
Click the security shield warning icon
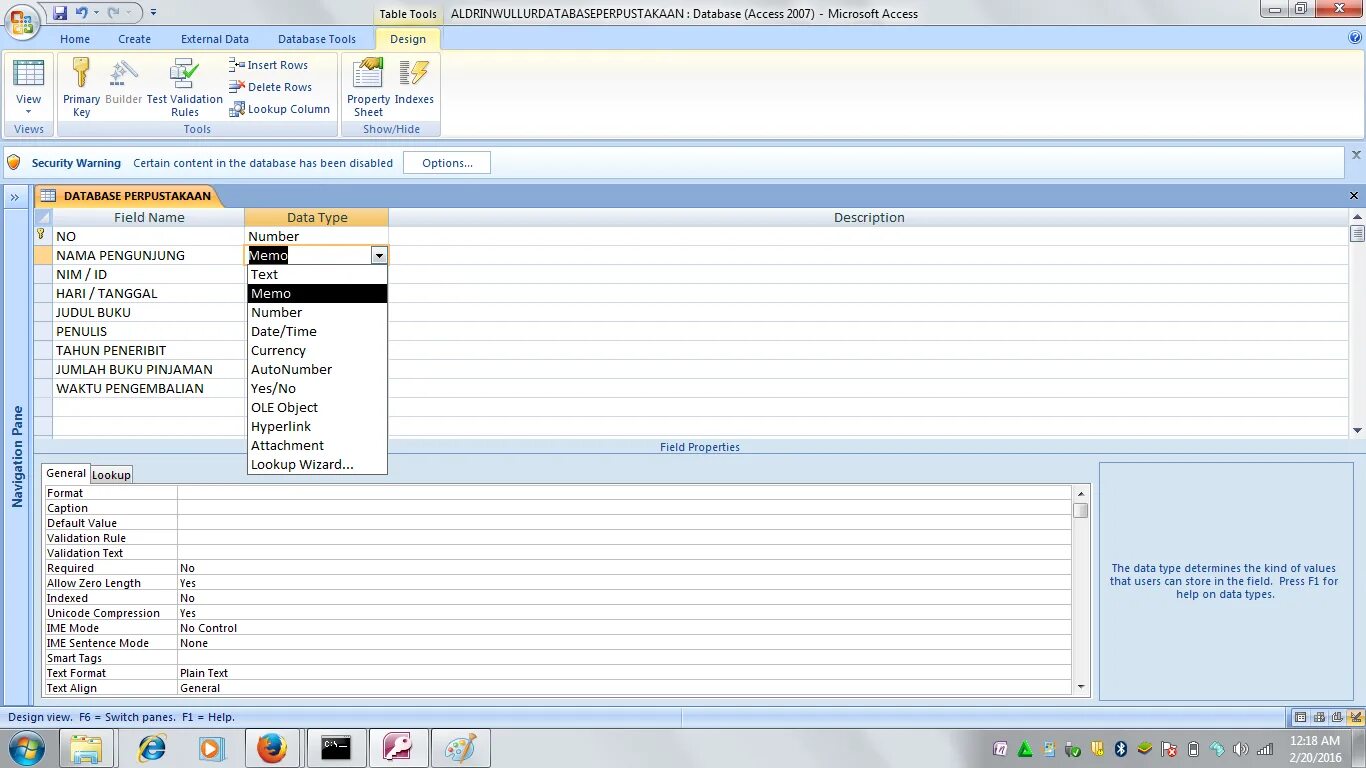pos(14,162)
